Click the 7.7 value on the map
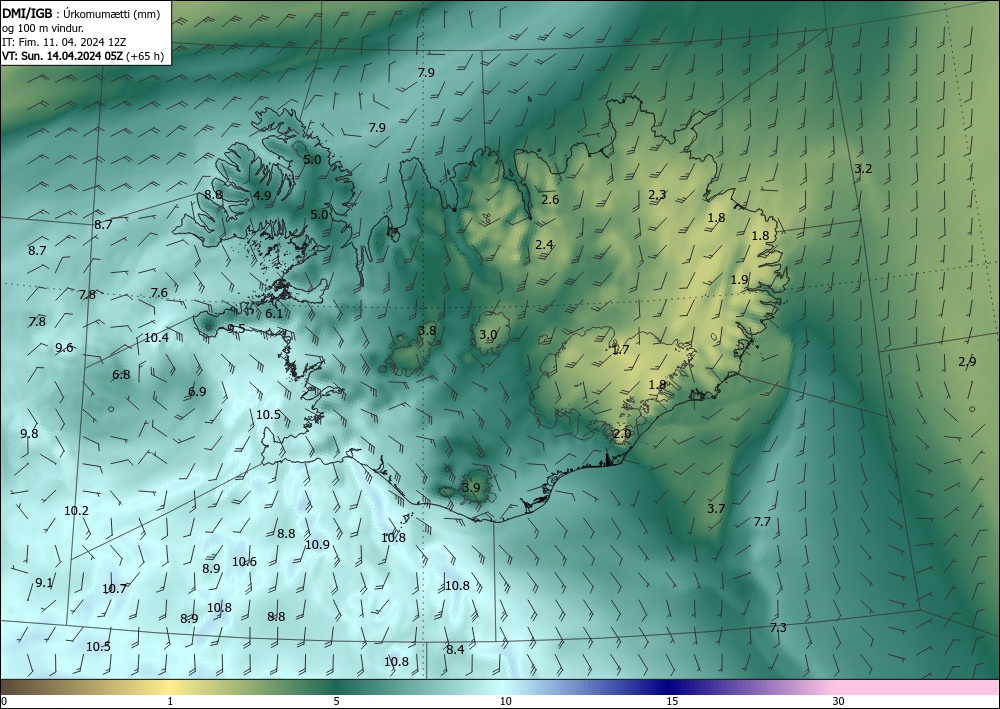 coord(762,522)
